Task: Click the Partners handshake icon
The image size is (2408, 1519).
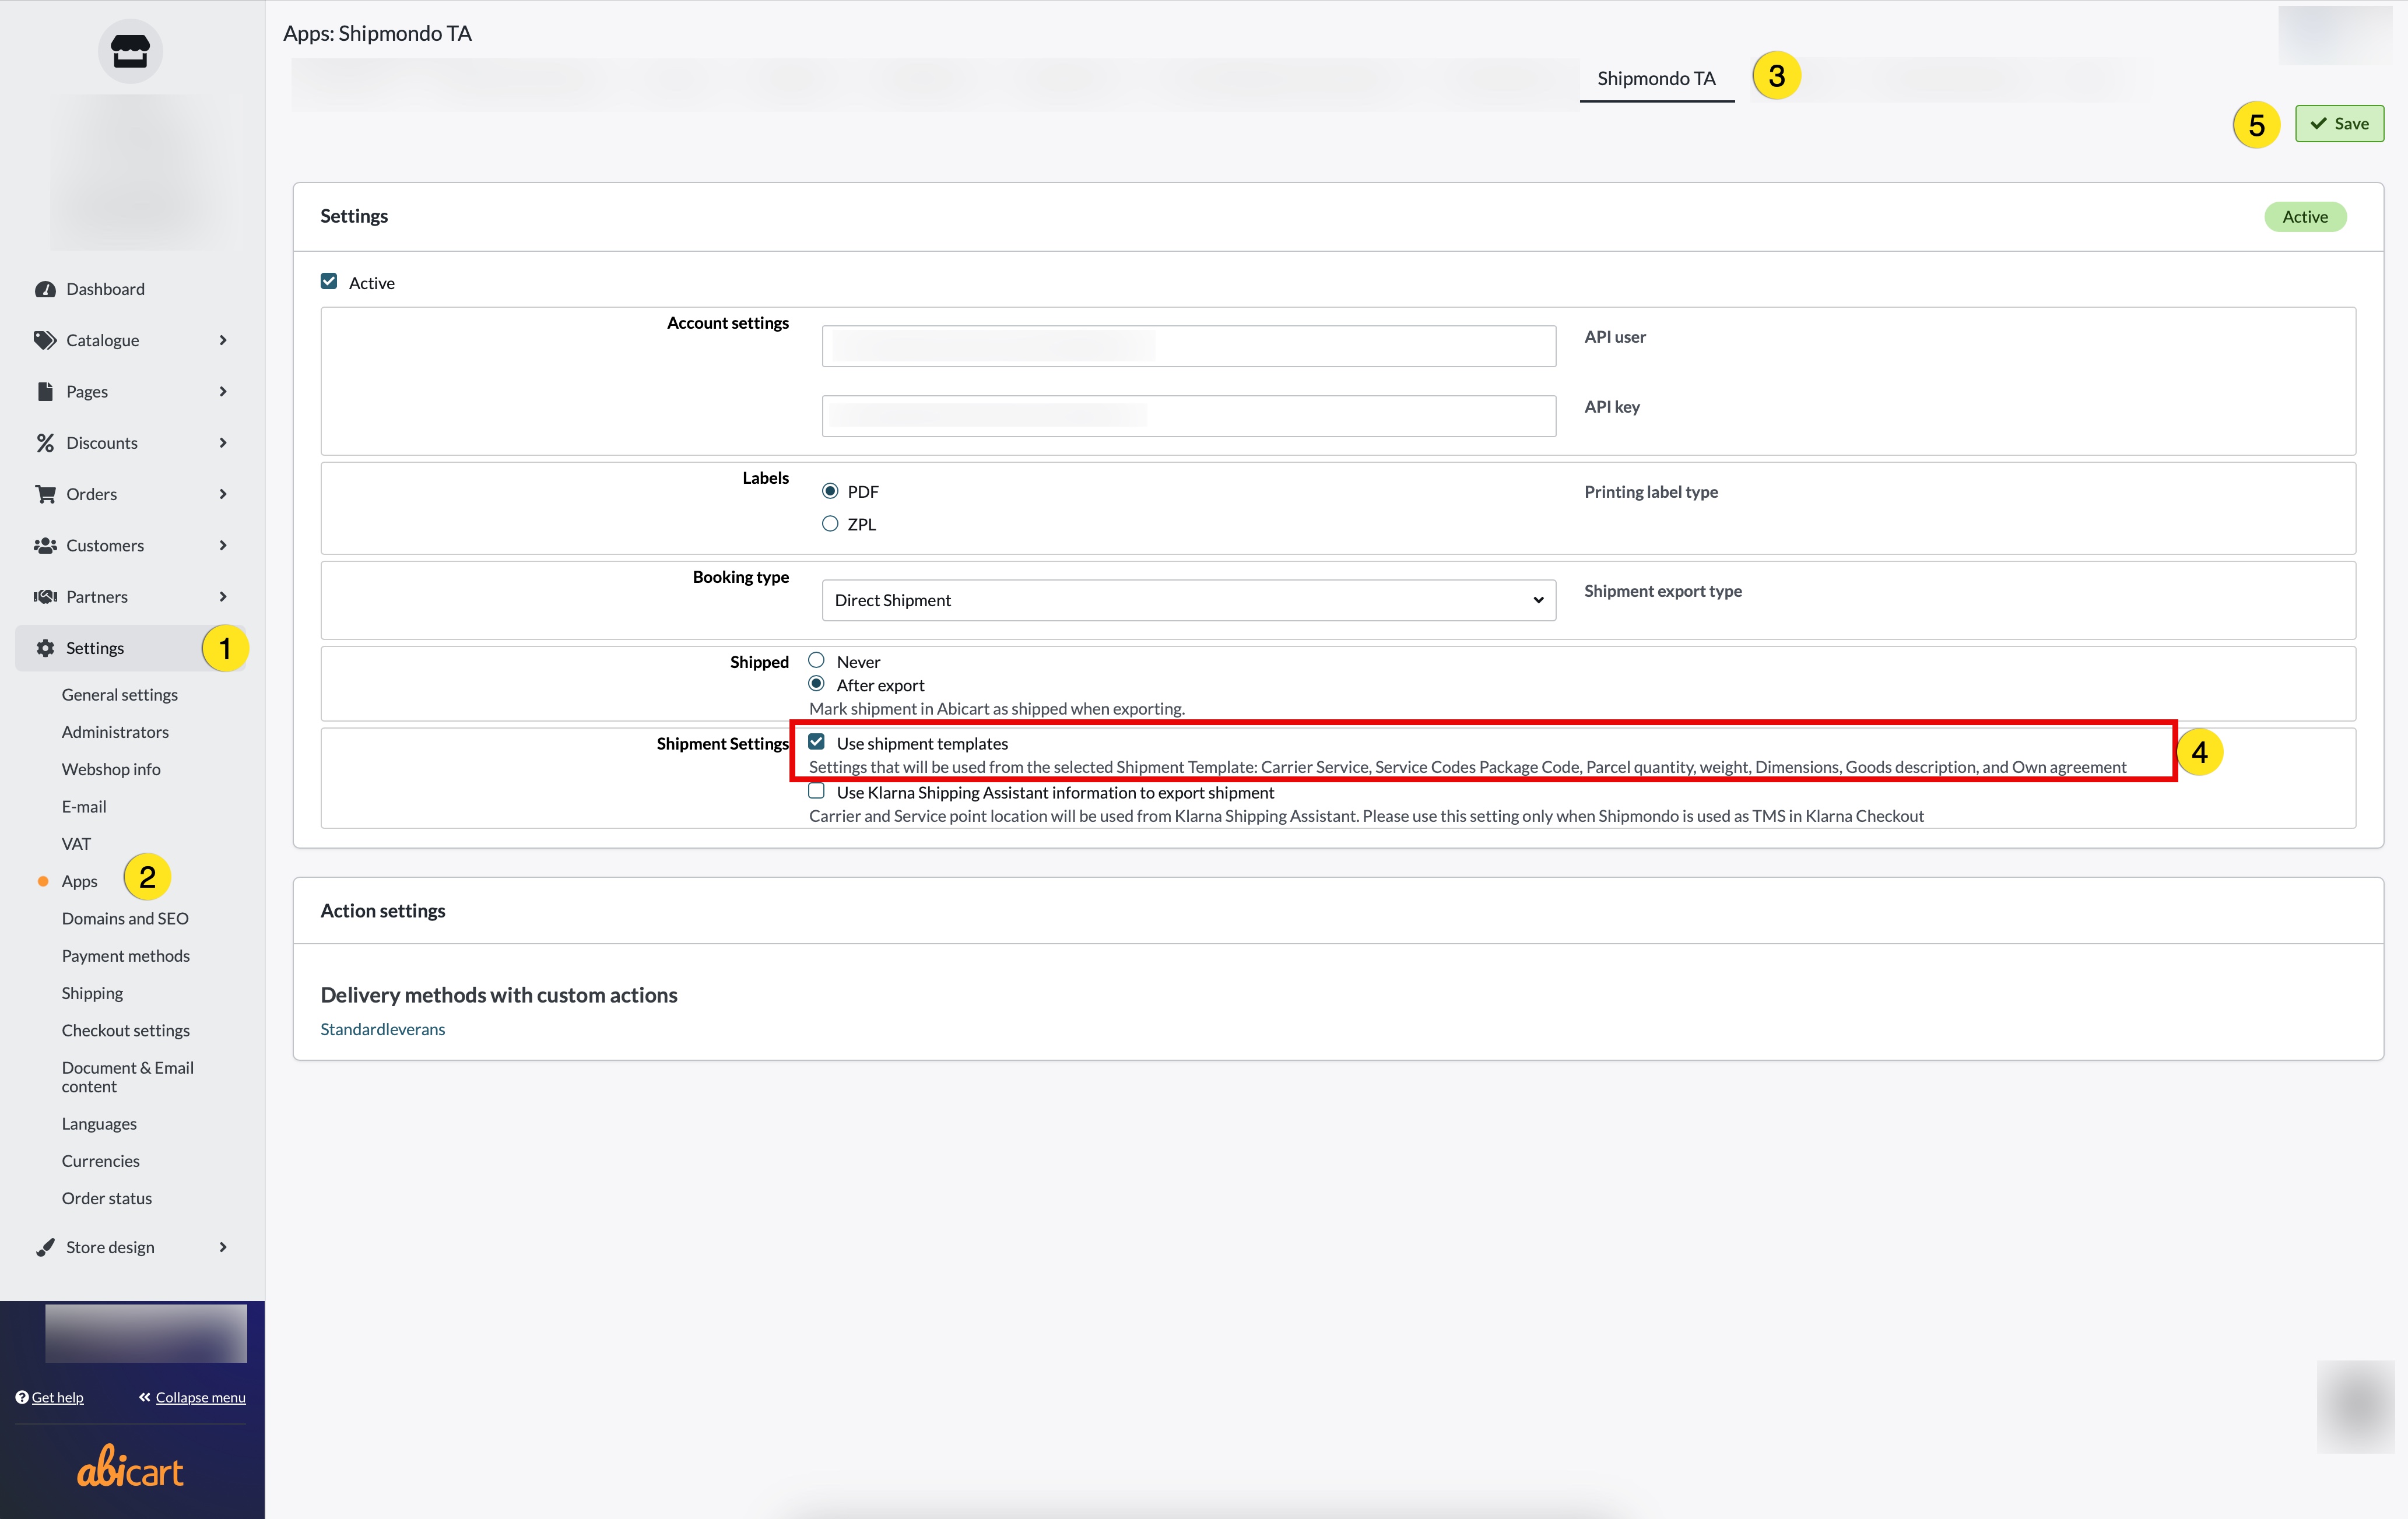Action: point(45,597)
